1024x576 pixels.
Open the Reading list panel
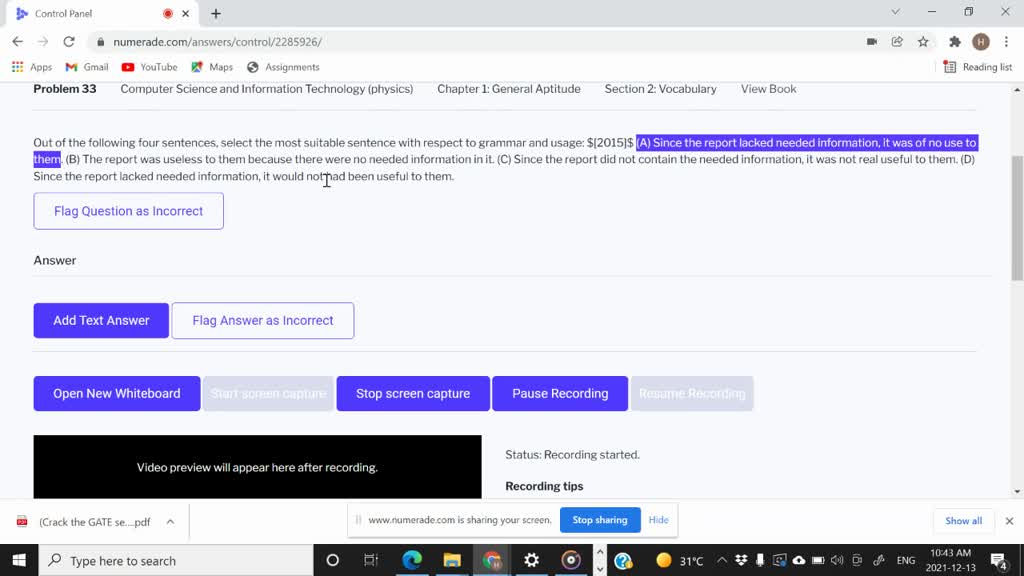(977, 67)
